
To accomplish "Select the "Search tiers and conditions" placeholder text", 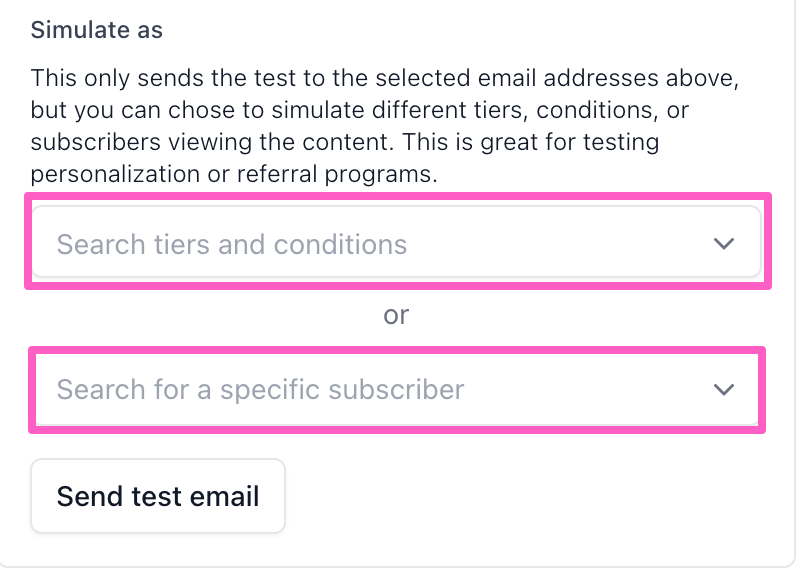I will point(232,244).
